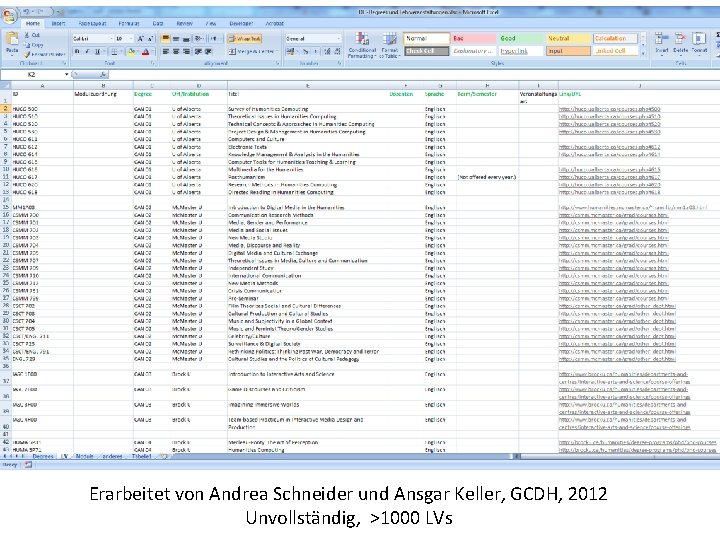Toggle bottom vertical alignment
The width and height of the screenshot is (720, 540).
pyautogui.click(x=186, y=39)
